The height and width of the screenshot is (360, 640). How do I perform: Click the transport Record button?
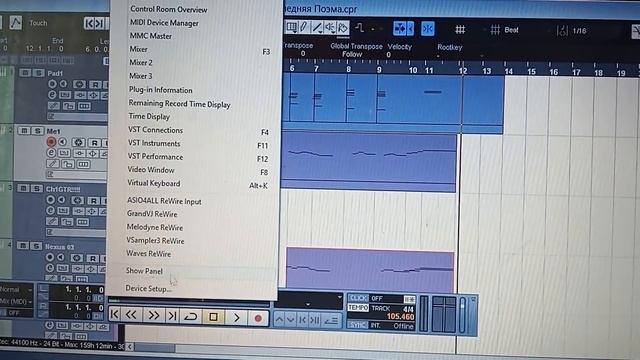pyautogui.click(x=258, y=318)
